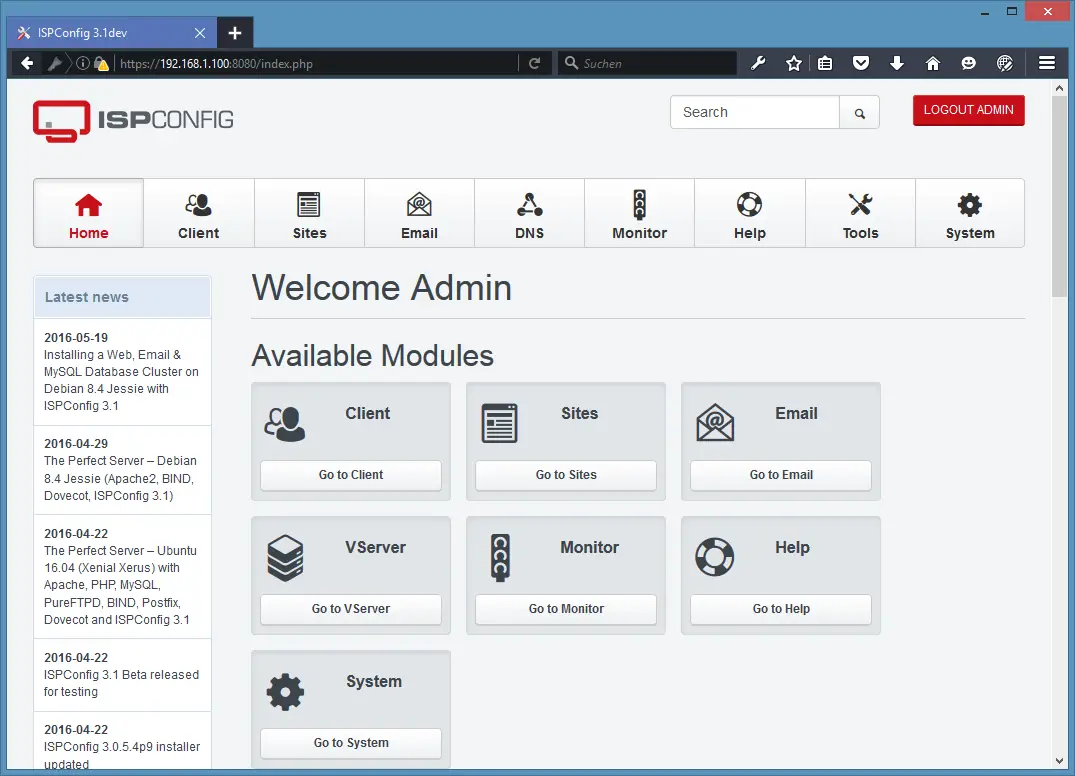1075x776 pixels.
Task: Click the Client module card icon
Action: click(285, 424)
